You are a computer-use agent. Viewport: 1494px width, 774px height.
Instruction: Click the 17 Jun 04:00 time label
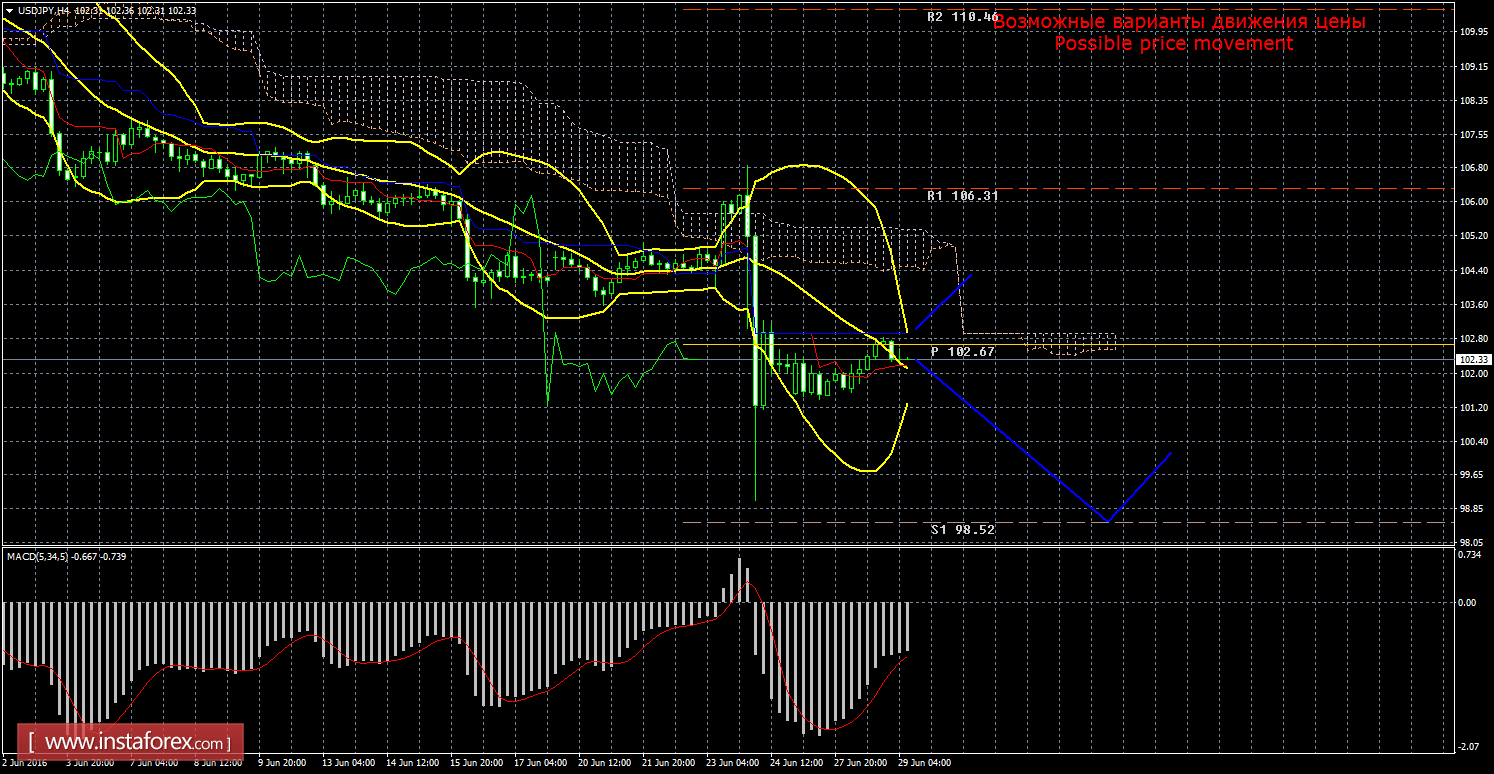pos(542,762)
